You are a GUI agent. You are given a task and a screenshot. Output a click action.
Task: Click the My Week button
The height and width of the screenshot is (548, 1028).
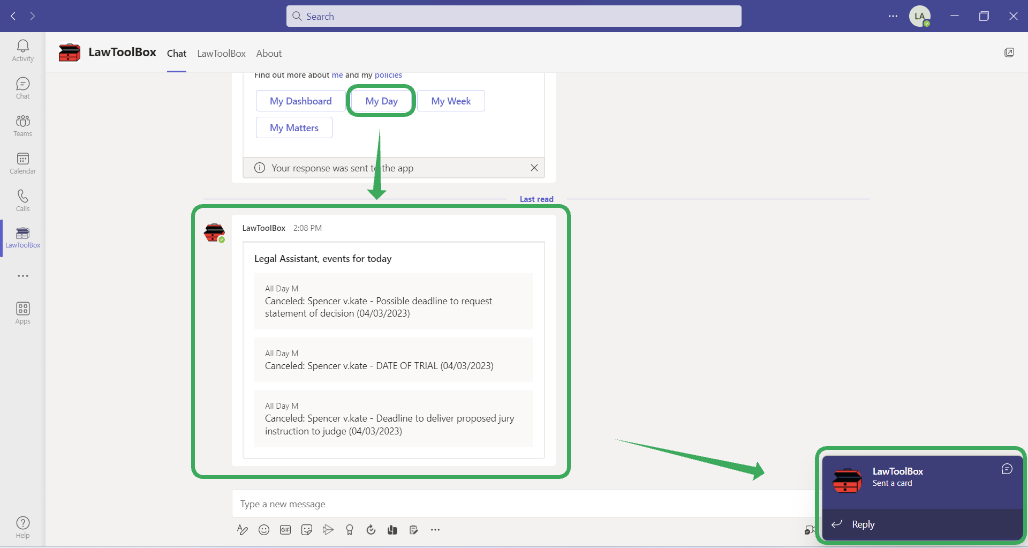coord(451,101)
